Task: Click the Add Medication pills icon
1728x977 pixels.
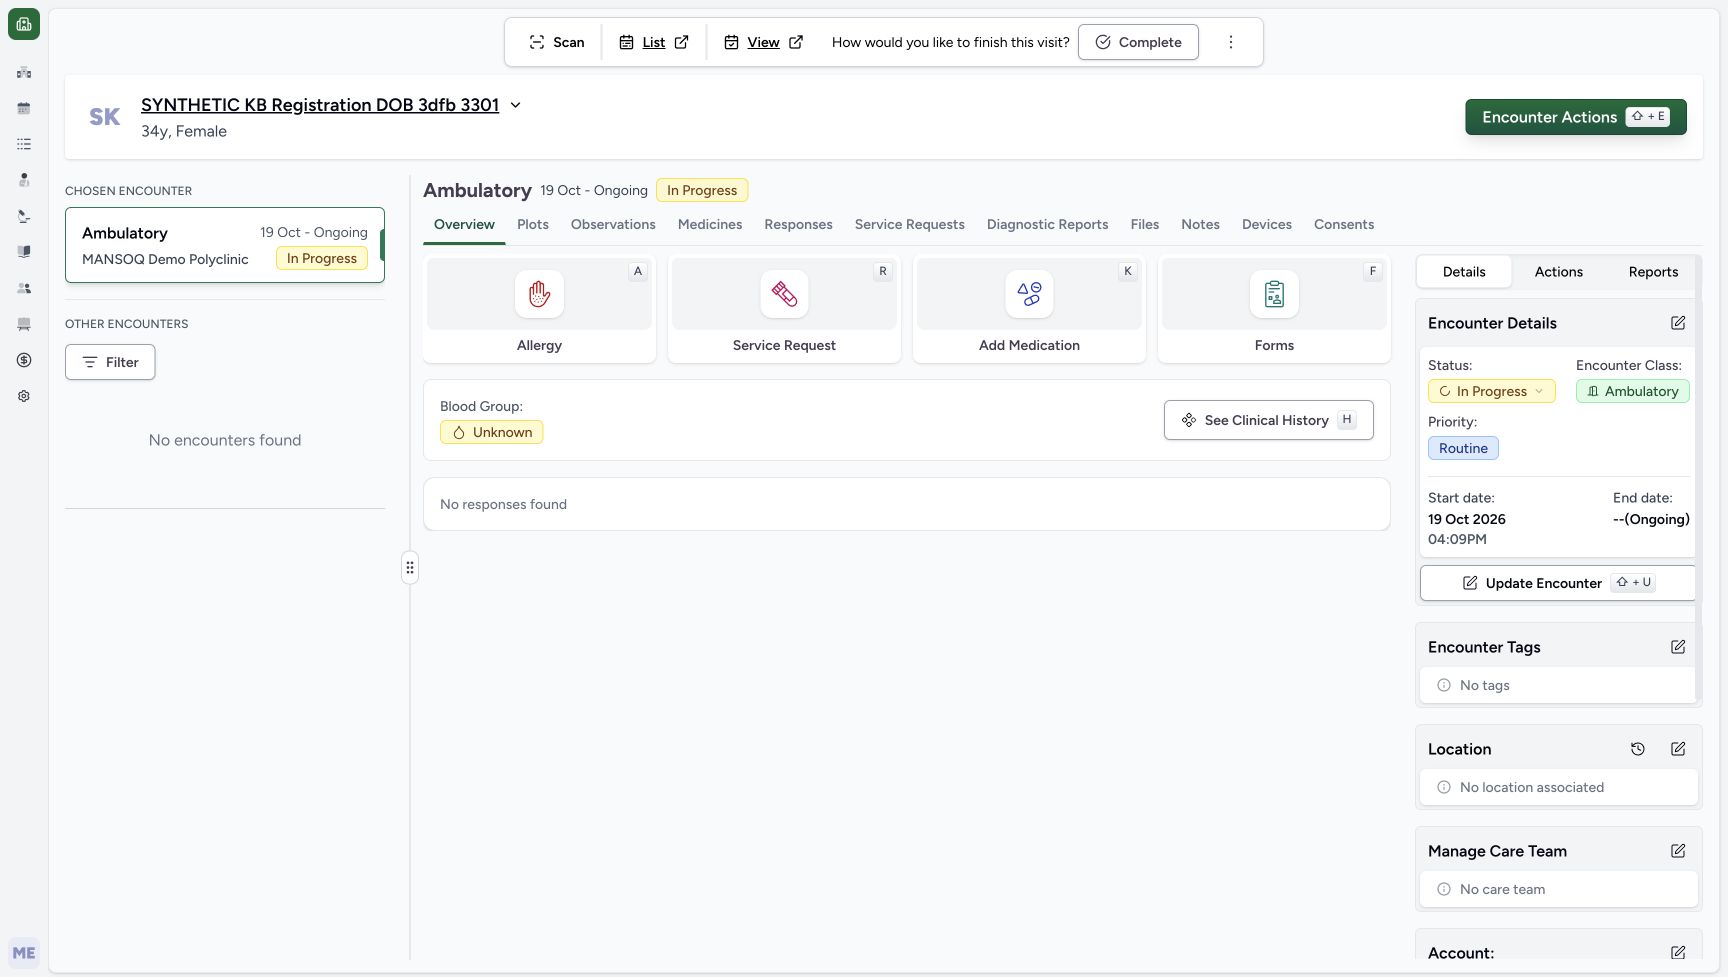Action: (x=1029, y=294)
